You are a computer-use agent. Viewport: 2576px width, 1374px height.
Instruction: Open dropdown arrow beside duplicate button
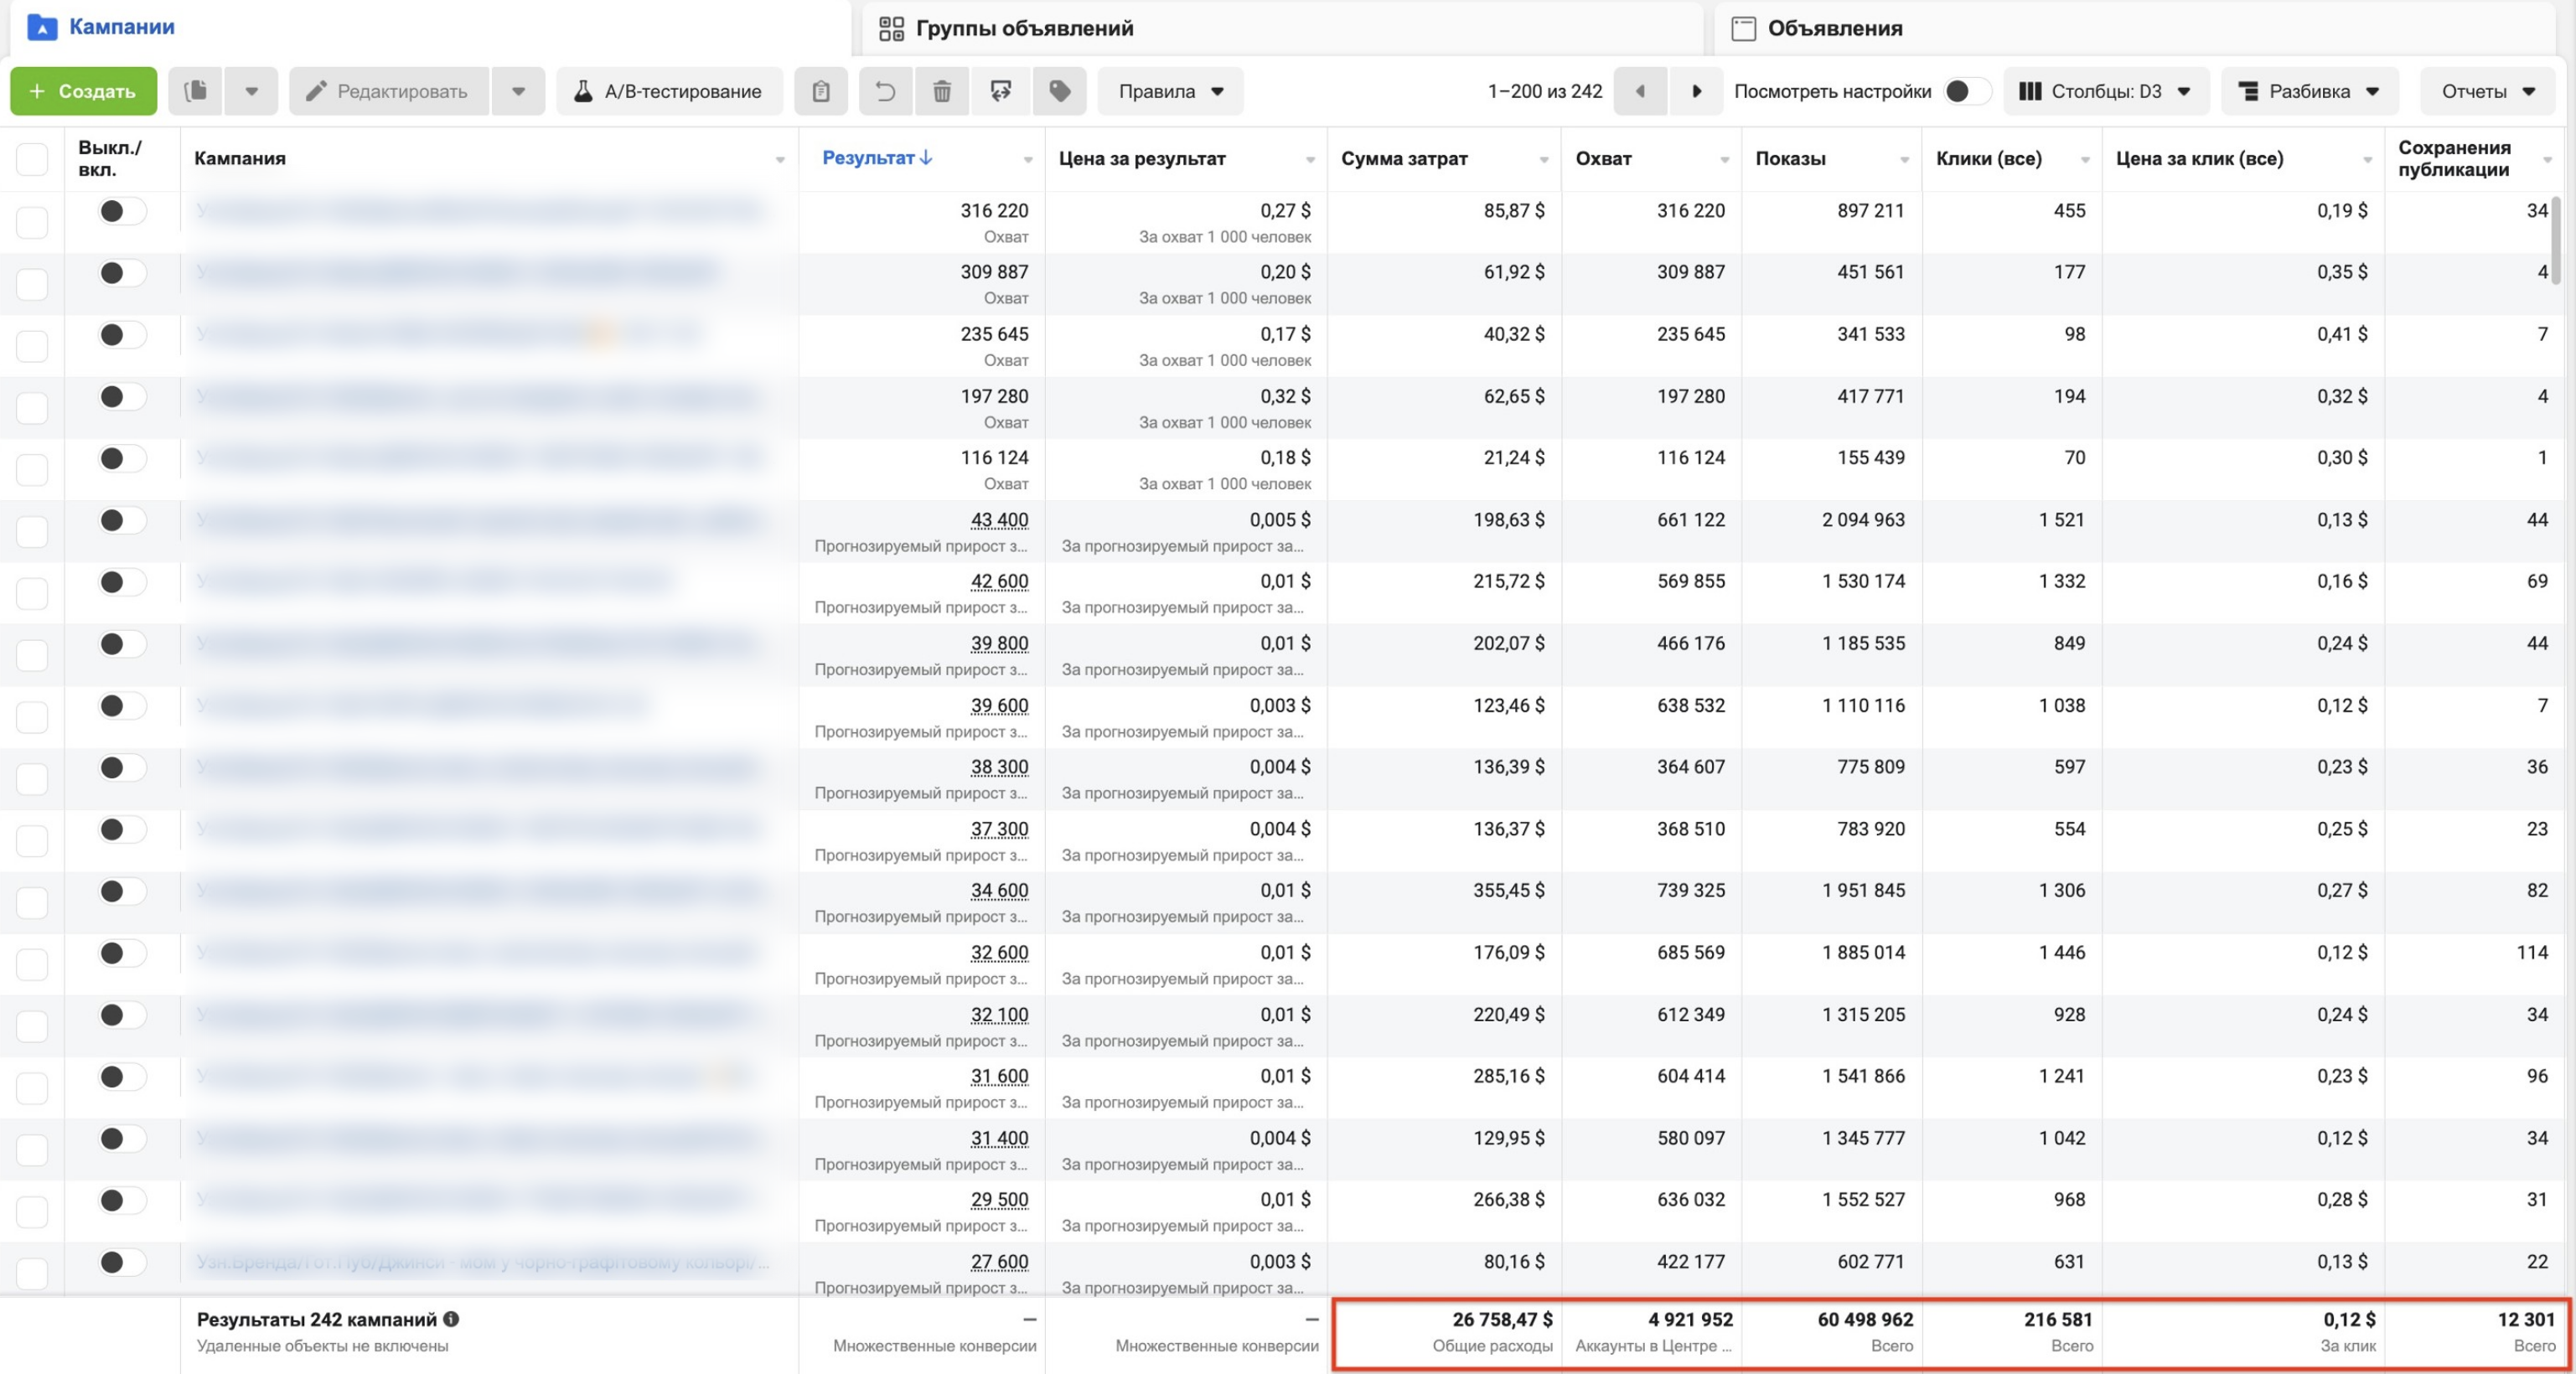(x=252, y=91)
